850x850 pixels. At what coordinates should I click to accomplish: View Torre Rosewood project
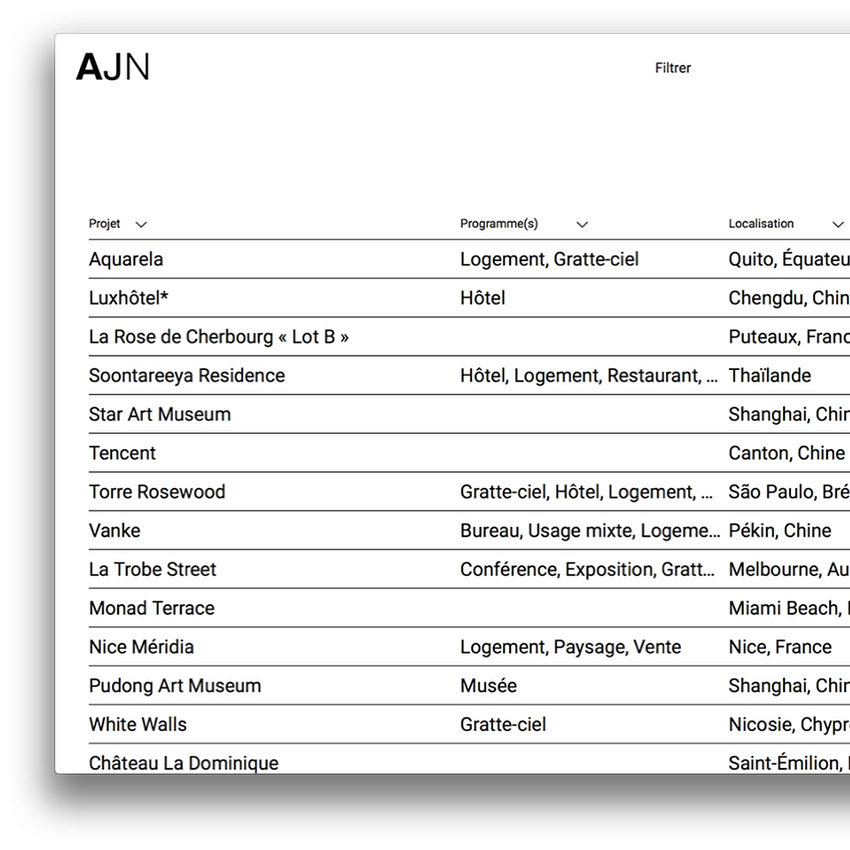pyautogui.click(x=157, y=492)
